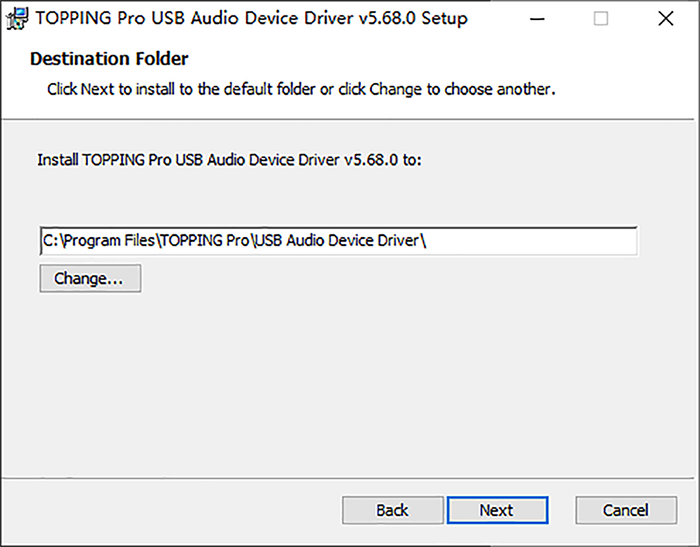Click the Setup window title text

pyautogui.click(x=251, y=18)
